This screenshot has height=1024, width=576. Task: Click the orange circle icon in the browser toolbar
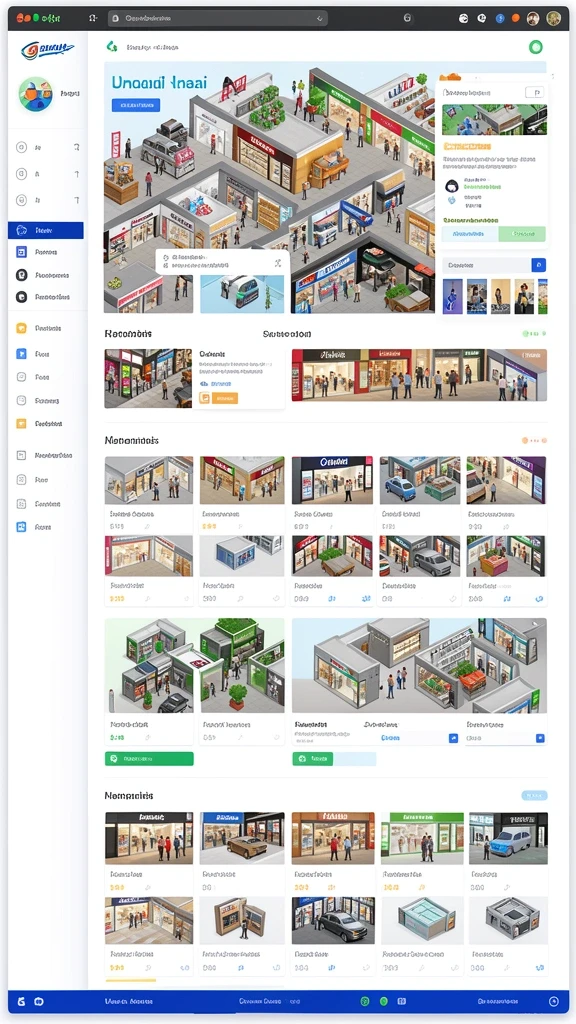click(x=515, y=18)
